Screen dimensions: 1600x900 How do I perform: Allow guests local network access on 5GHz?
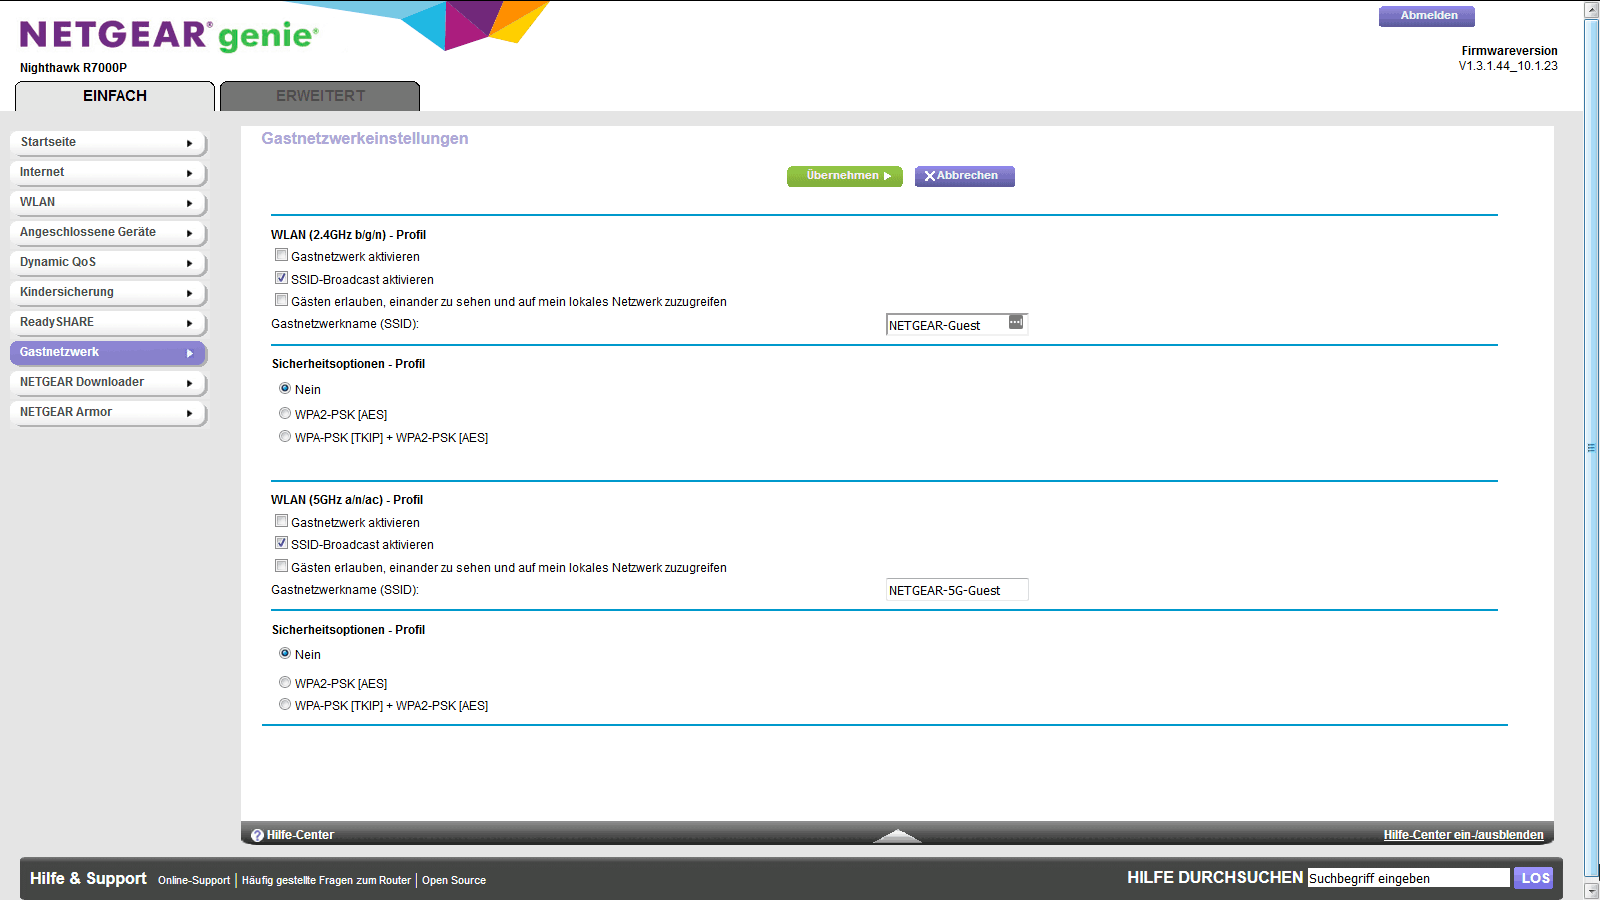(x=282, y=566)
